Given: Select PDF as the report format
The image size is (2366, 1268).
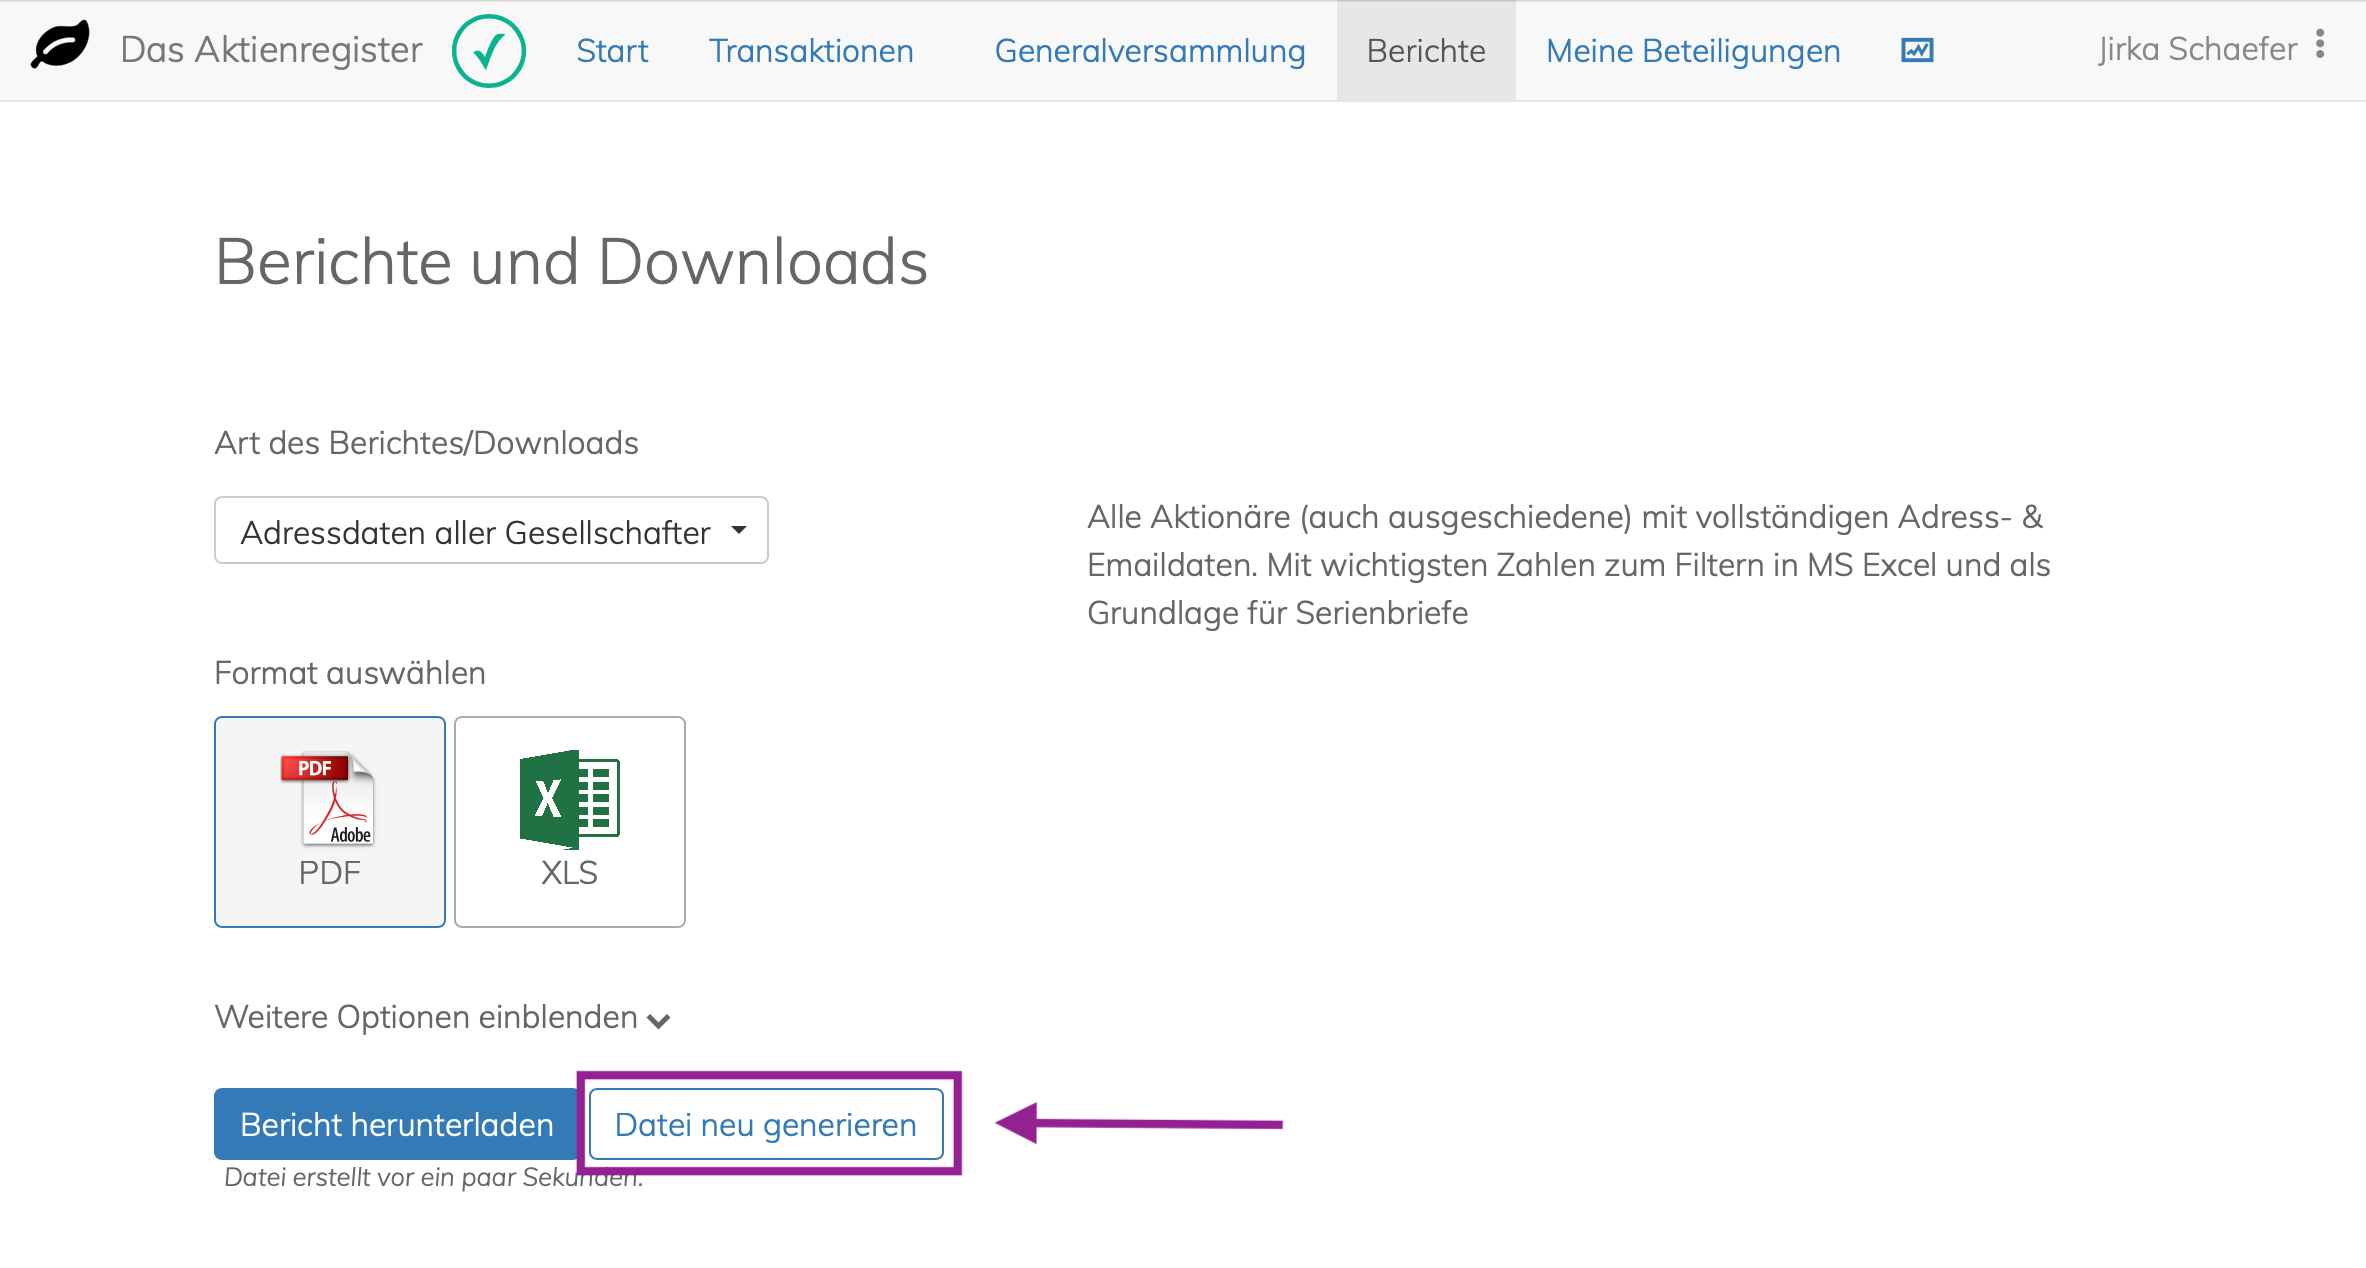Looking at the screenshot, I should coord(330,822).
